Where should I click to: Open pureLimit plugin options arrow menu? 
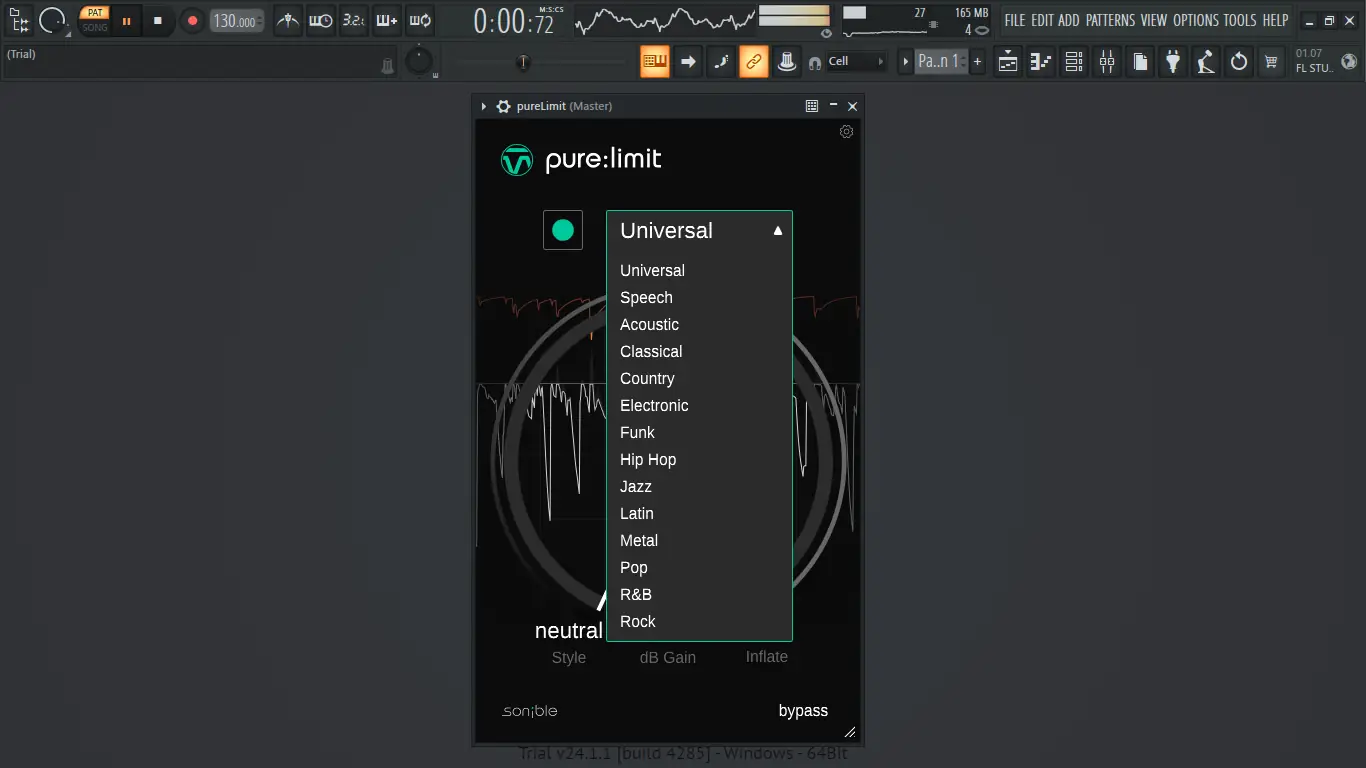click(484, 106)
